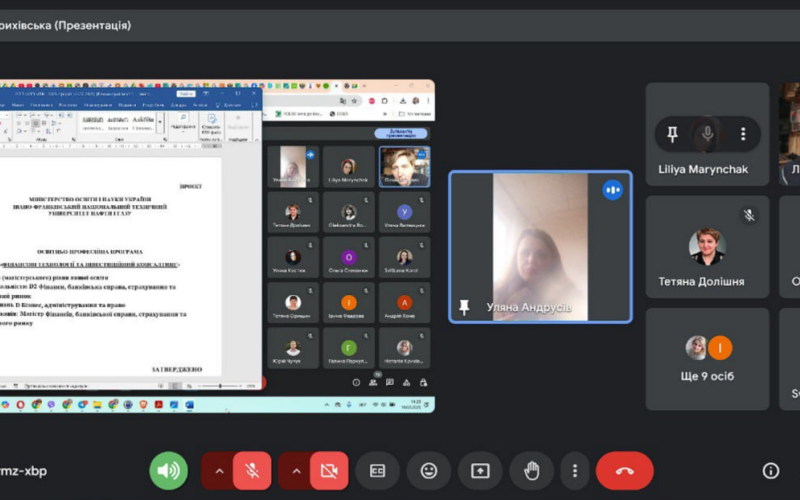The image size is (800, 500).
Task: Click the downloads icon in shared Chrome
Action: tap(403, 101)
